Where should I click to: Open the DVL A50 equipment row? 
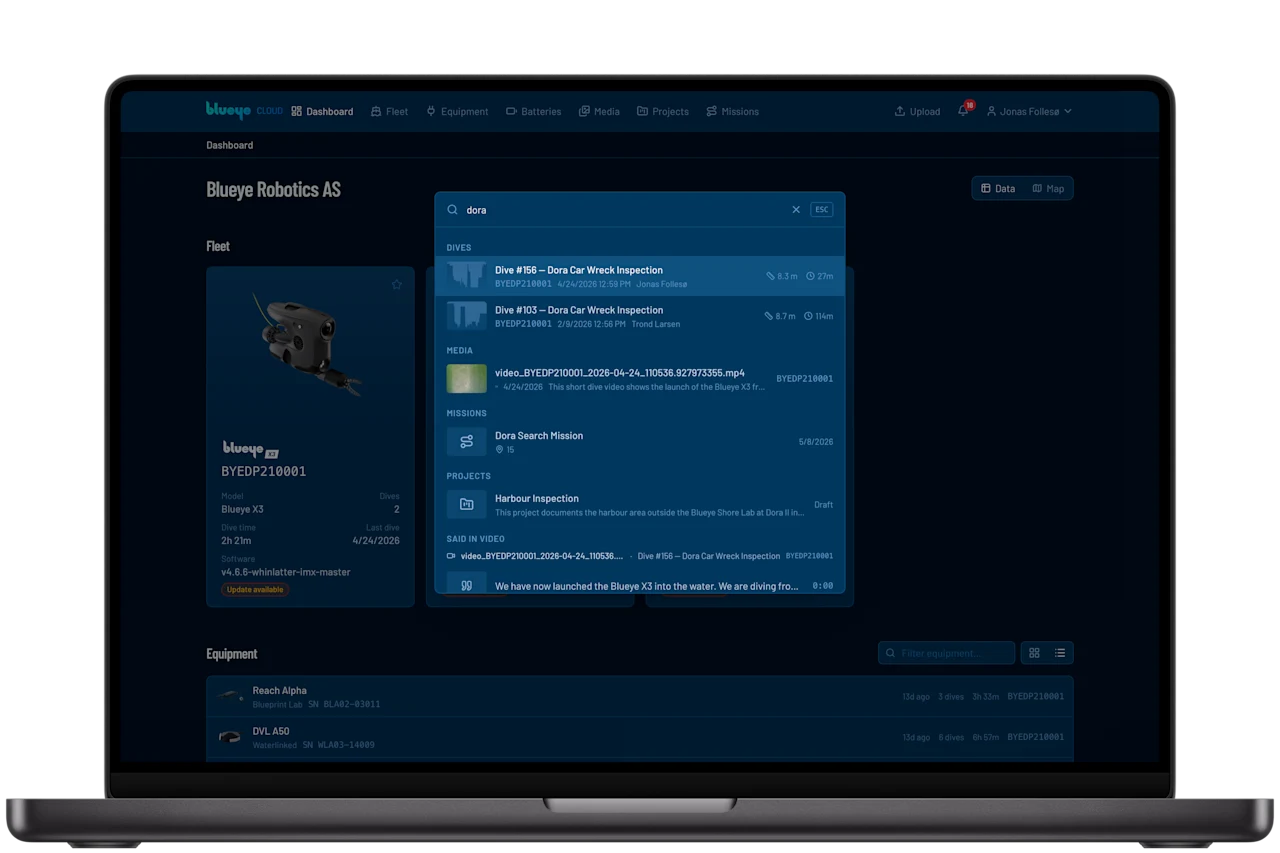[640, 737]
